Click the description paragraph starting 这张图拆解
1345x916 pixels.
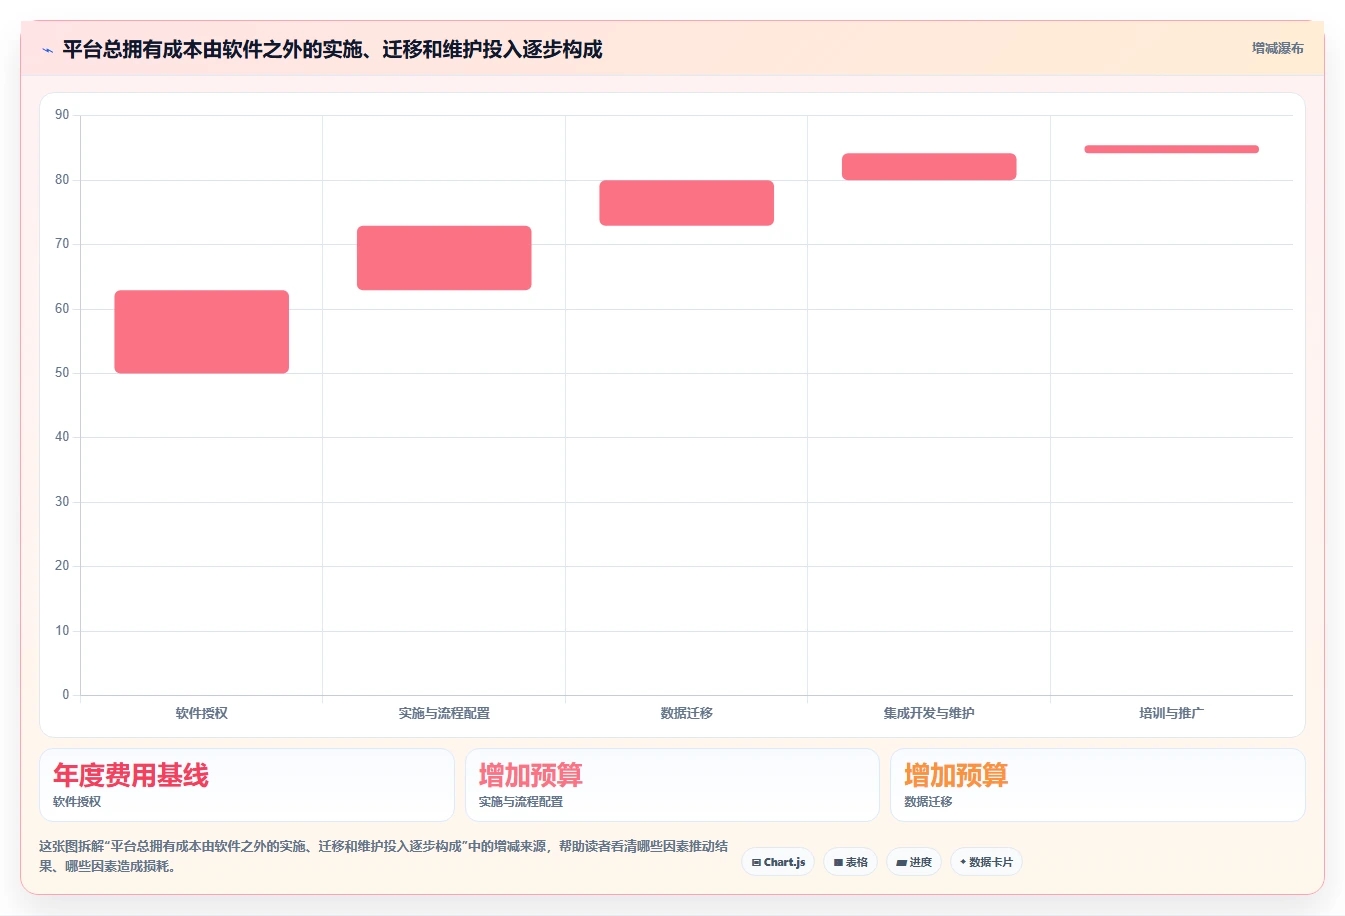(384, 856)
